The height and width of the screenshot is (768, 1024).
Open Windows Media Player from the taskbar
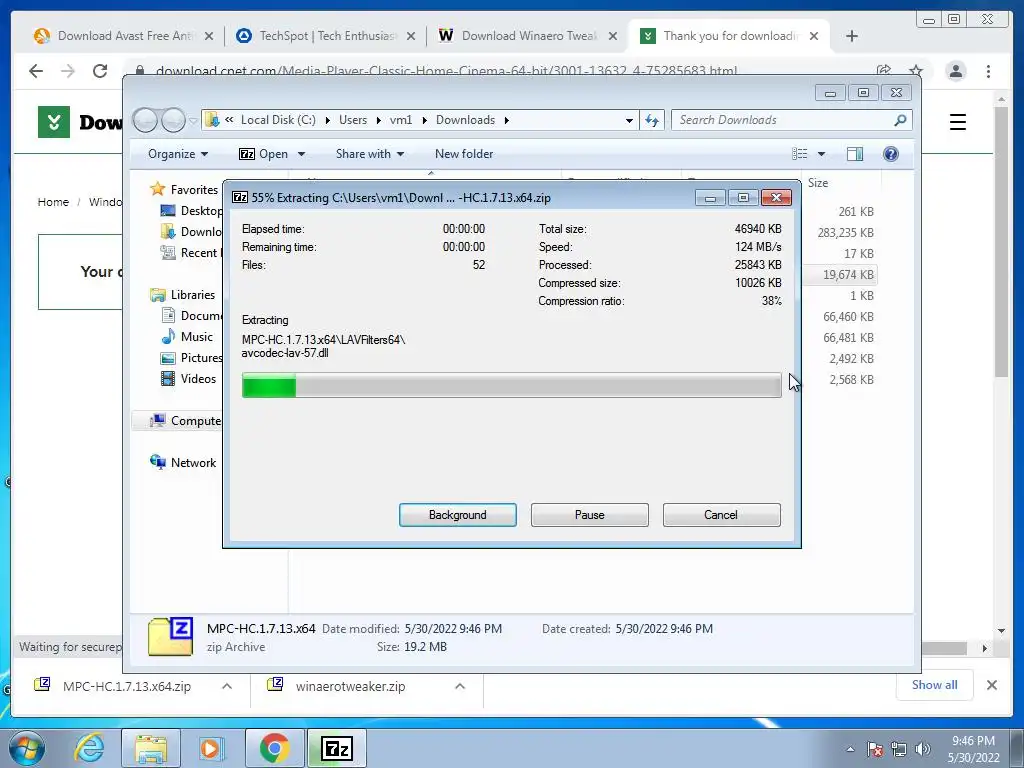211,748
